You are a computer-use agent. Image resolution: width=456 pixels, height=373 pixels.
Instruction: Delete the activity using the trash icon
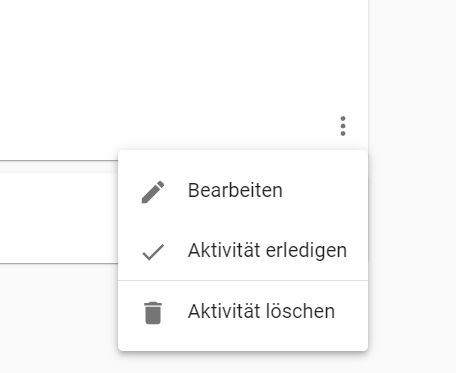(153, 313)
